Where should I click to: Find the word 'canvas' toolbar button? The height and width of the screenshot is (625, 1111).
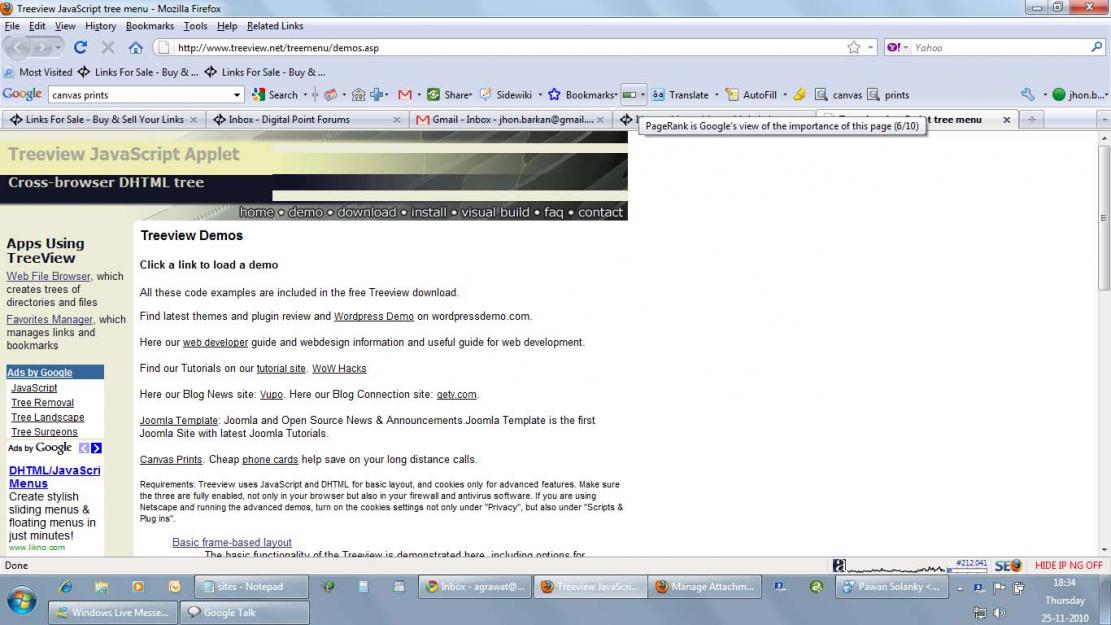pos(838,95)
